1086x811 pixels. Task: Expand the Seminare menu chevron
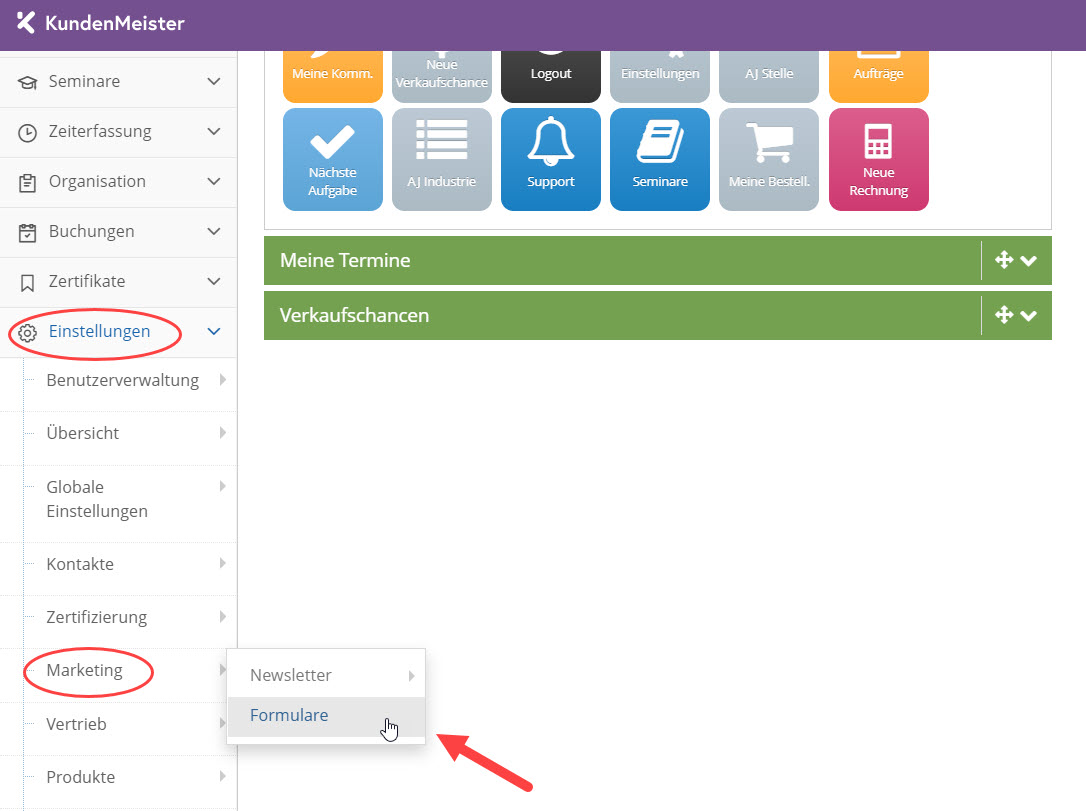pos(214,81)
